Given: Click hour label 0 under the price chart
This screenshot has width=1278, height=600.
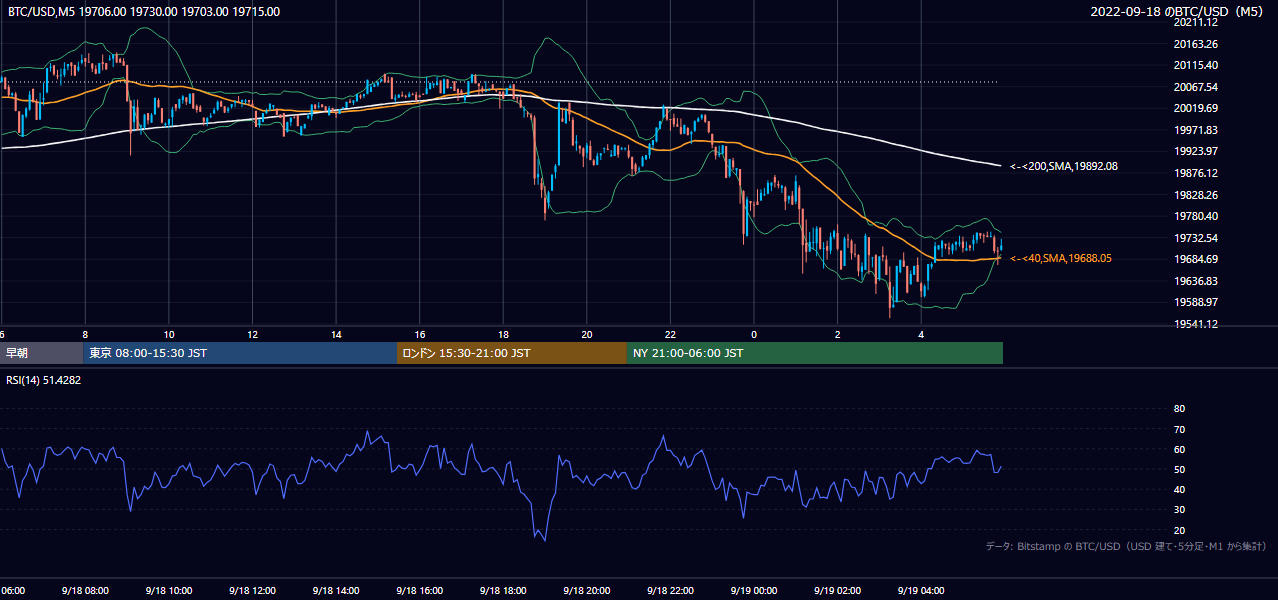Looking at the screenshot, I should tap(754, 335).
